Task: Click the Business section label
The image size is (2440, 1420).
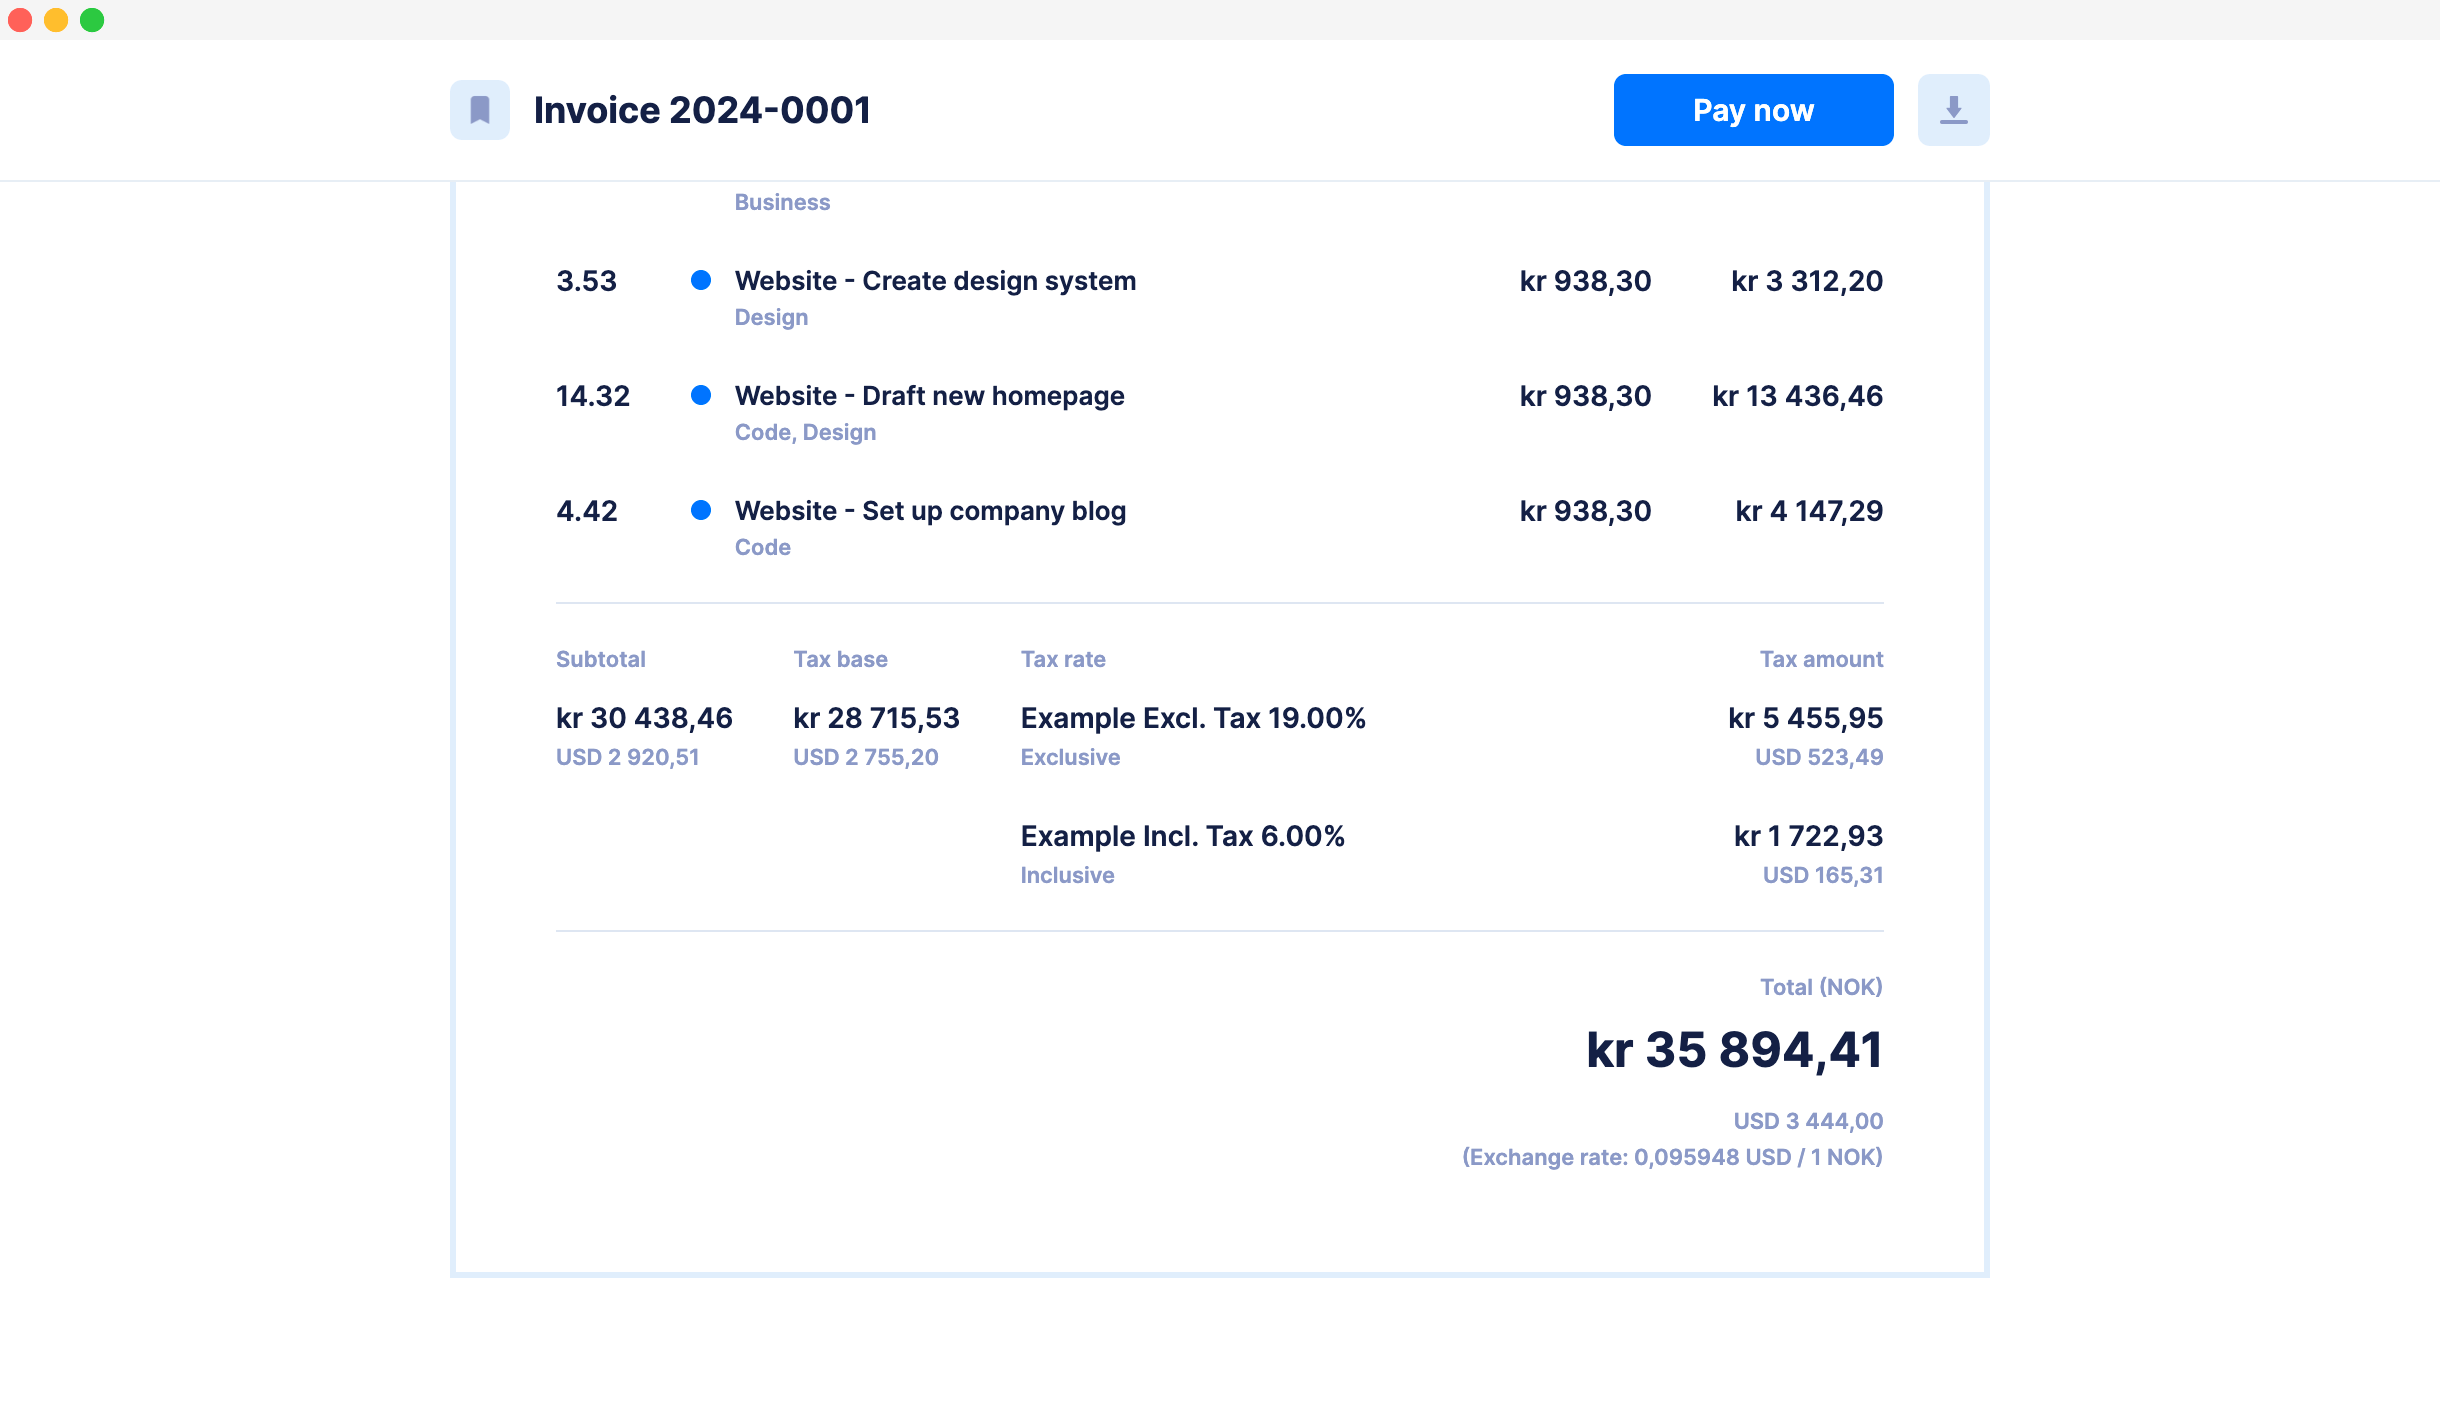Action: [x=782, y=201]
